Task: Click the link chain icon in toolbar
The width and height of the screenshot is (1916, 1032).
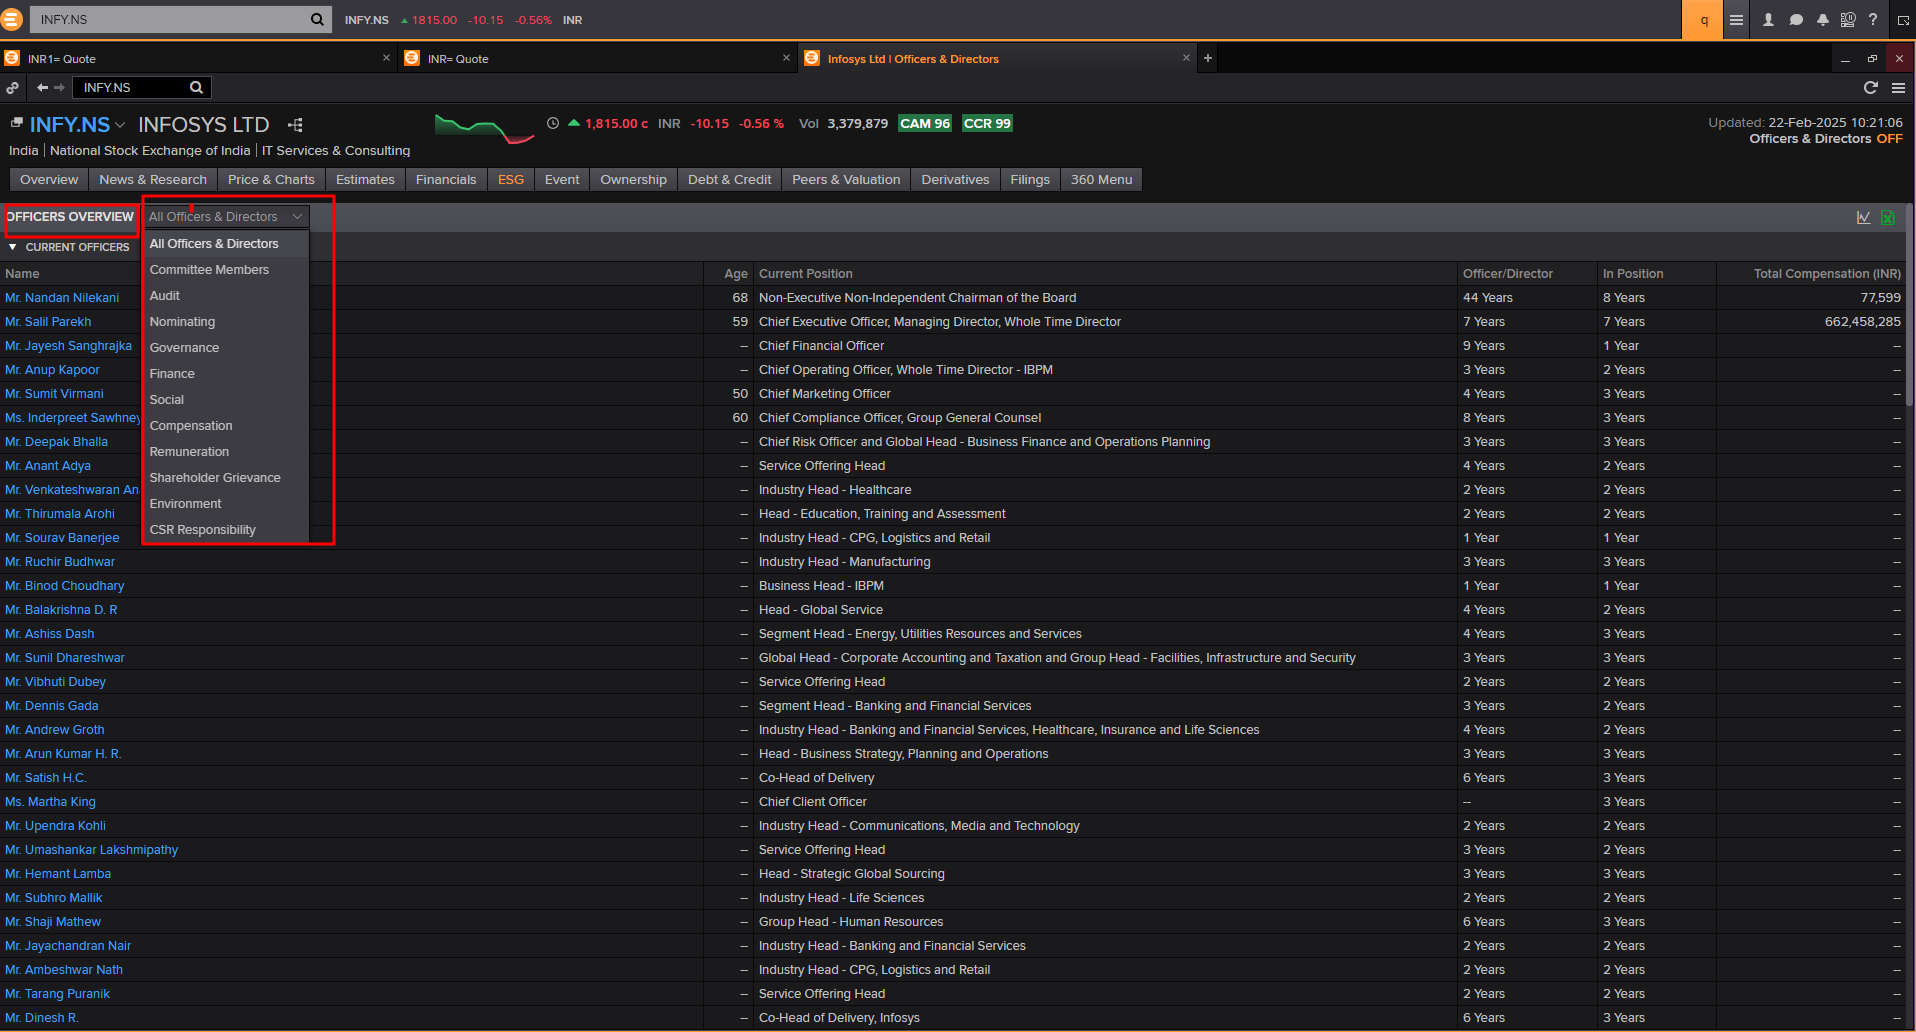Action: 12,88
